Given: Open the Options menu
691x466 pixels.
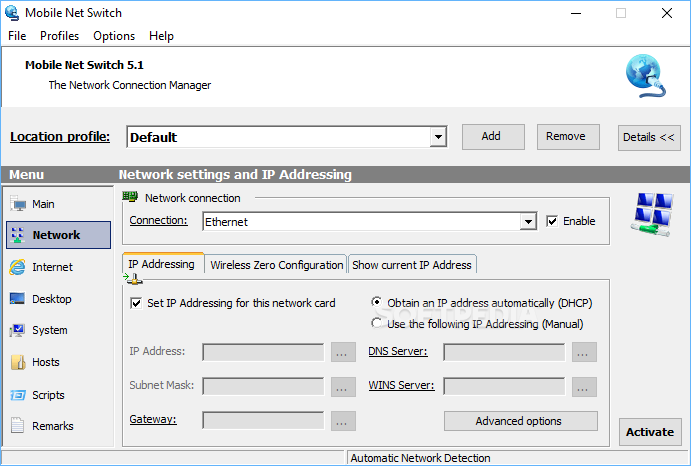Looking at the screenshot, I should click(114, 36).
